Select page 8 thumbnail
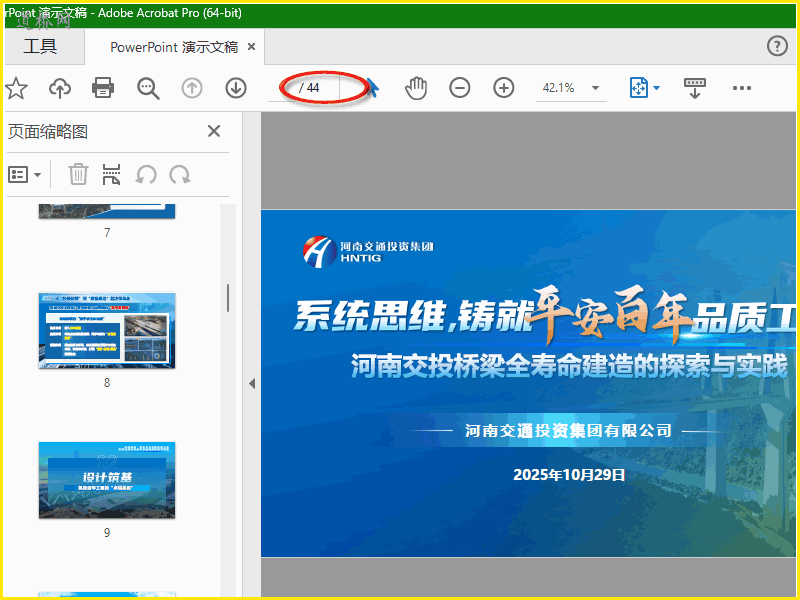 pos(107,331)
